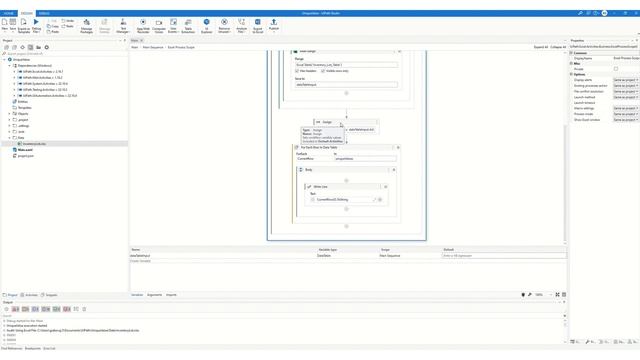Click Remove Unused ribbon button
This screenshot has width=640, height=360.
(224, 26)
